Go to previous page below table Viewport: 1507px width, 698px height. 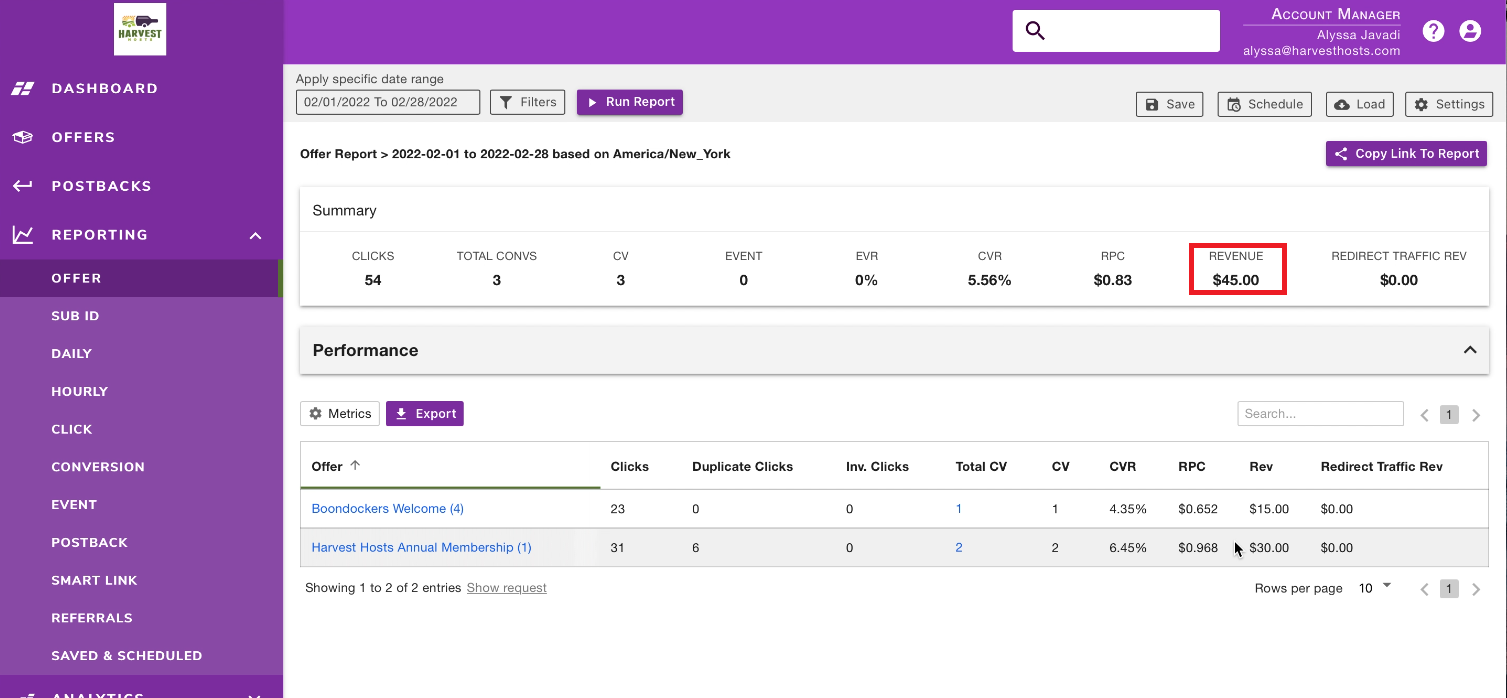tap(1425, 589)
